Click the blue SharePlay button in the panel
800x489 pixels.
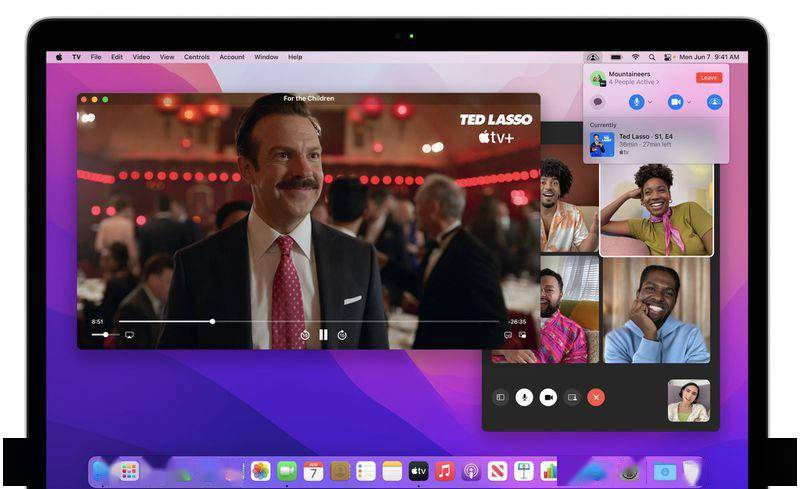714,102
